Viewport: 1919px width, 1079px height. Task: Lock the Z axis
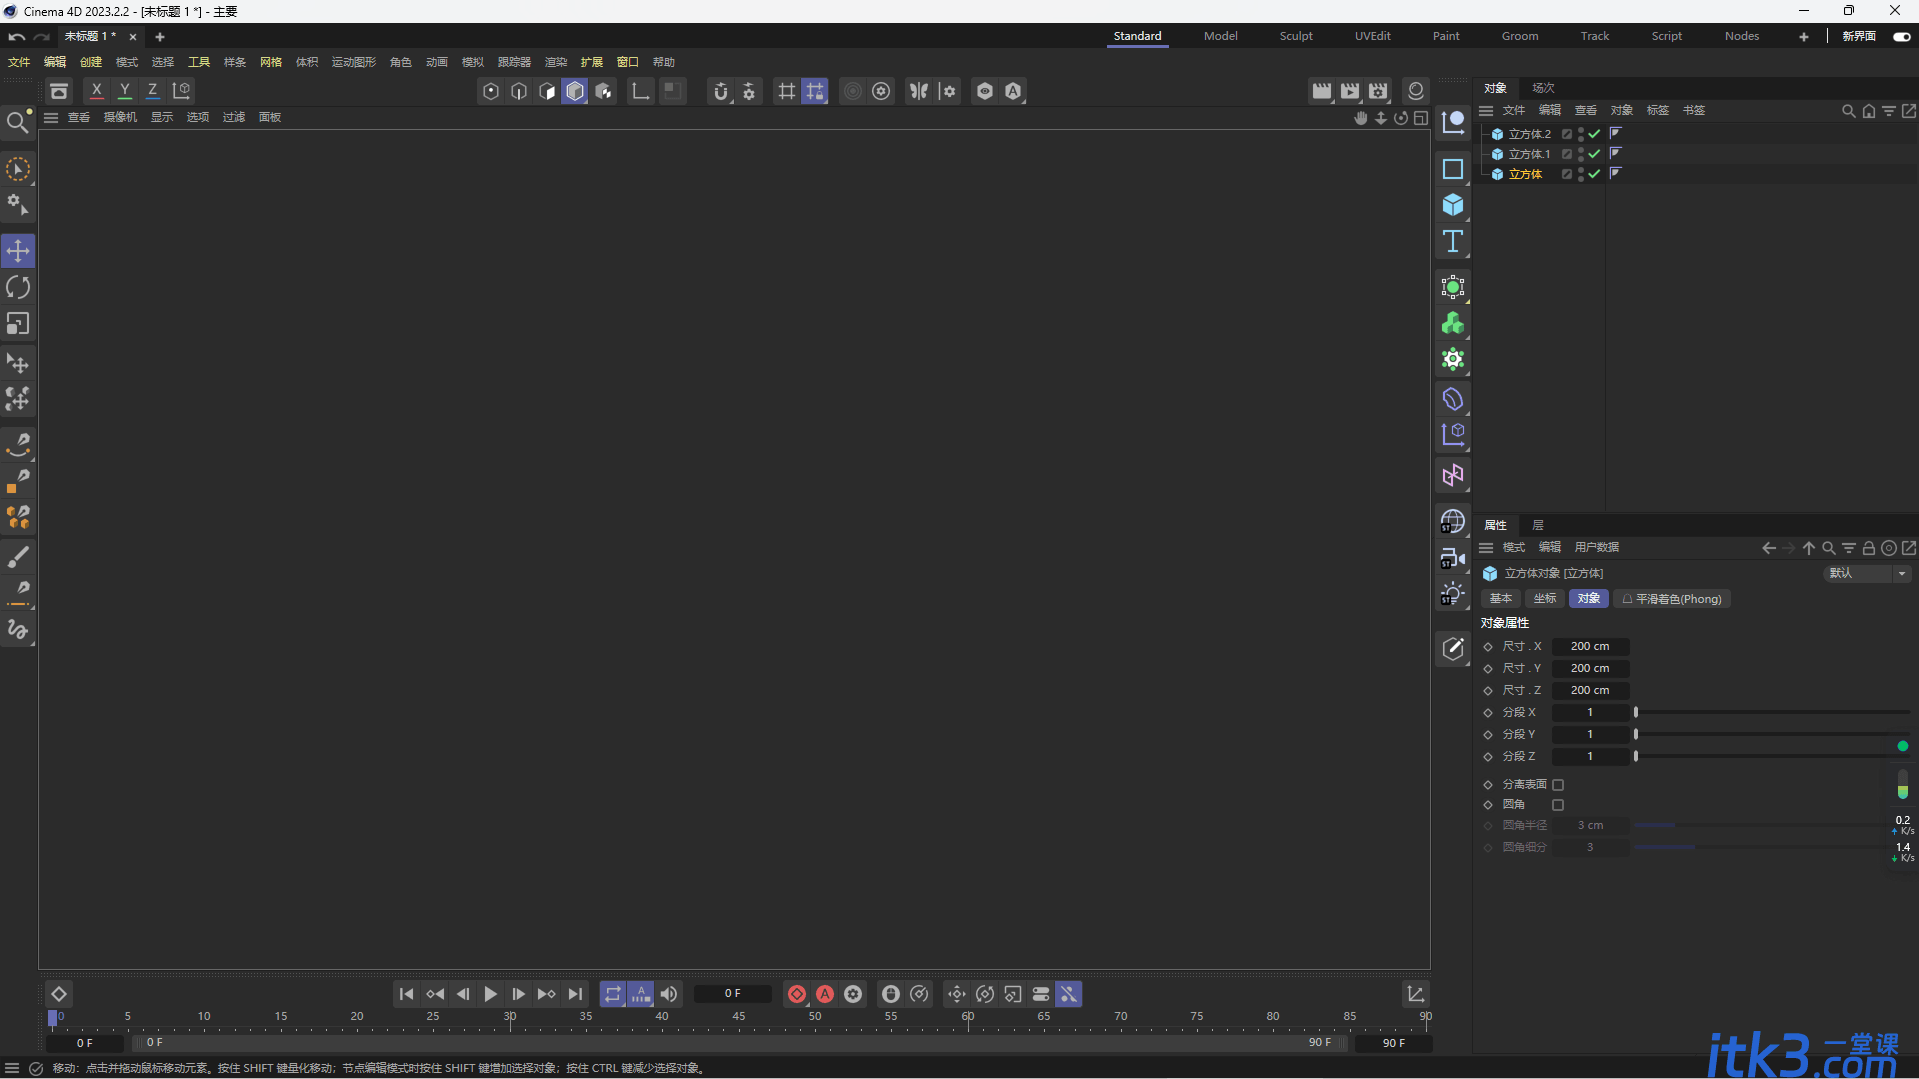(x=153, y=90)
